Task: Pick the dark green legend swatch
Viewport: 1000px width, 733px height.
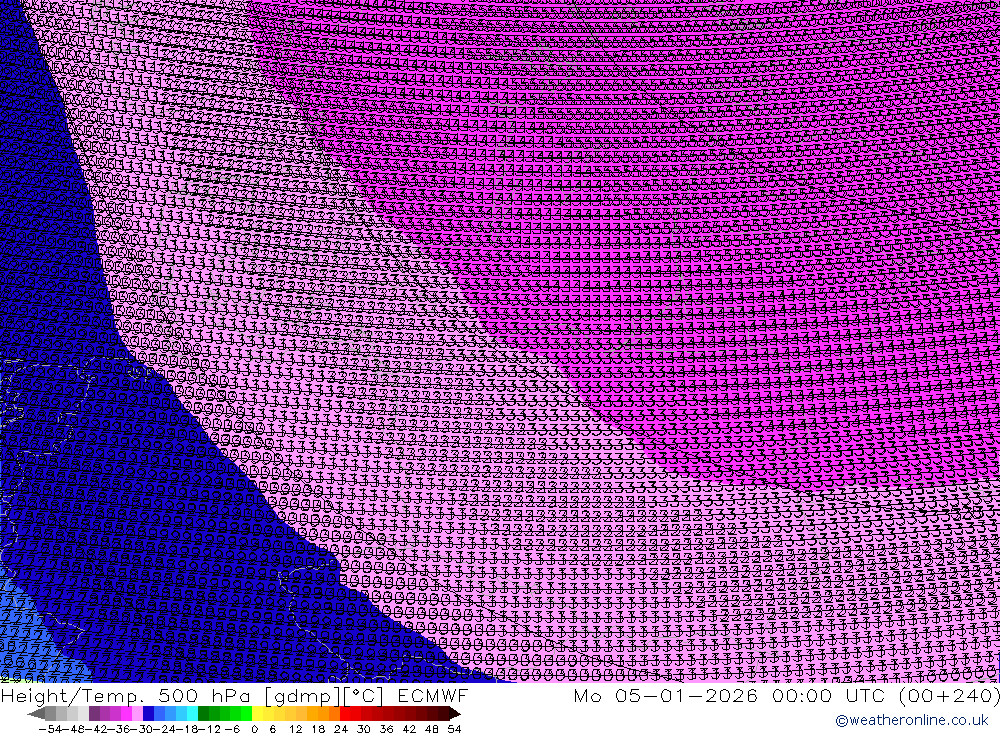Action: point(203,714)
